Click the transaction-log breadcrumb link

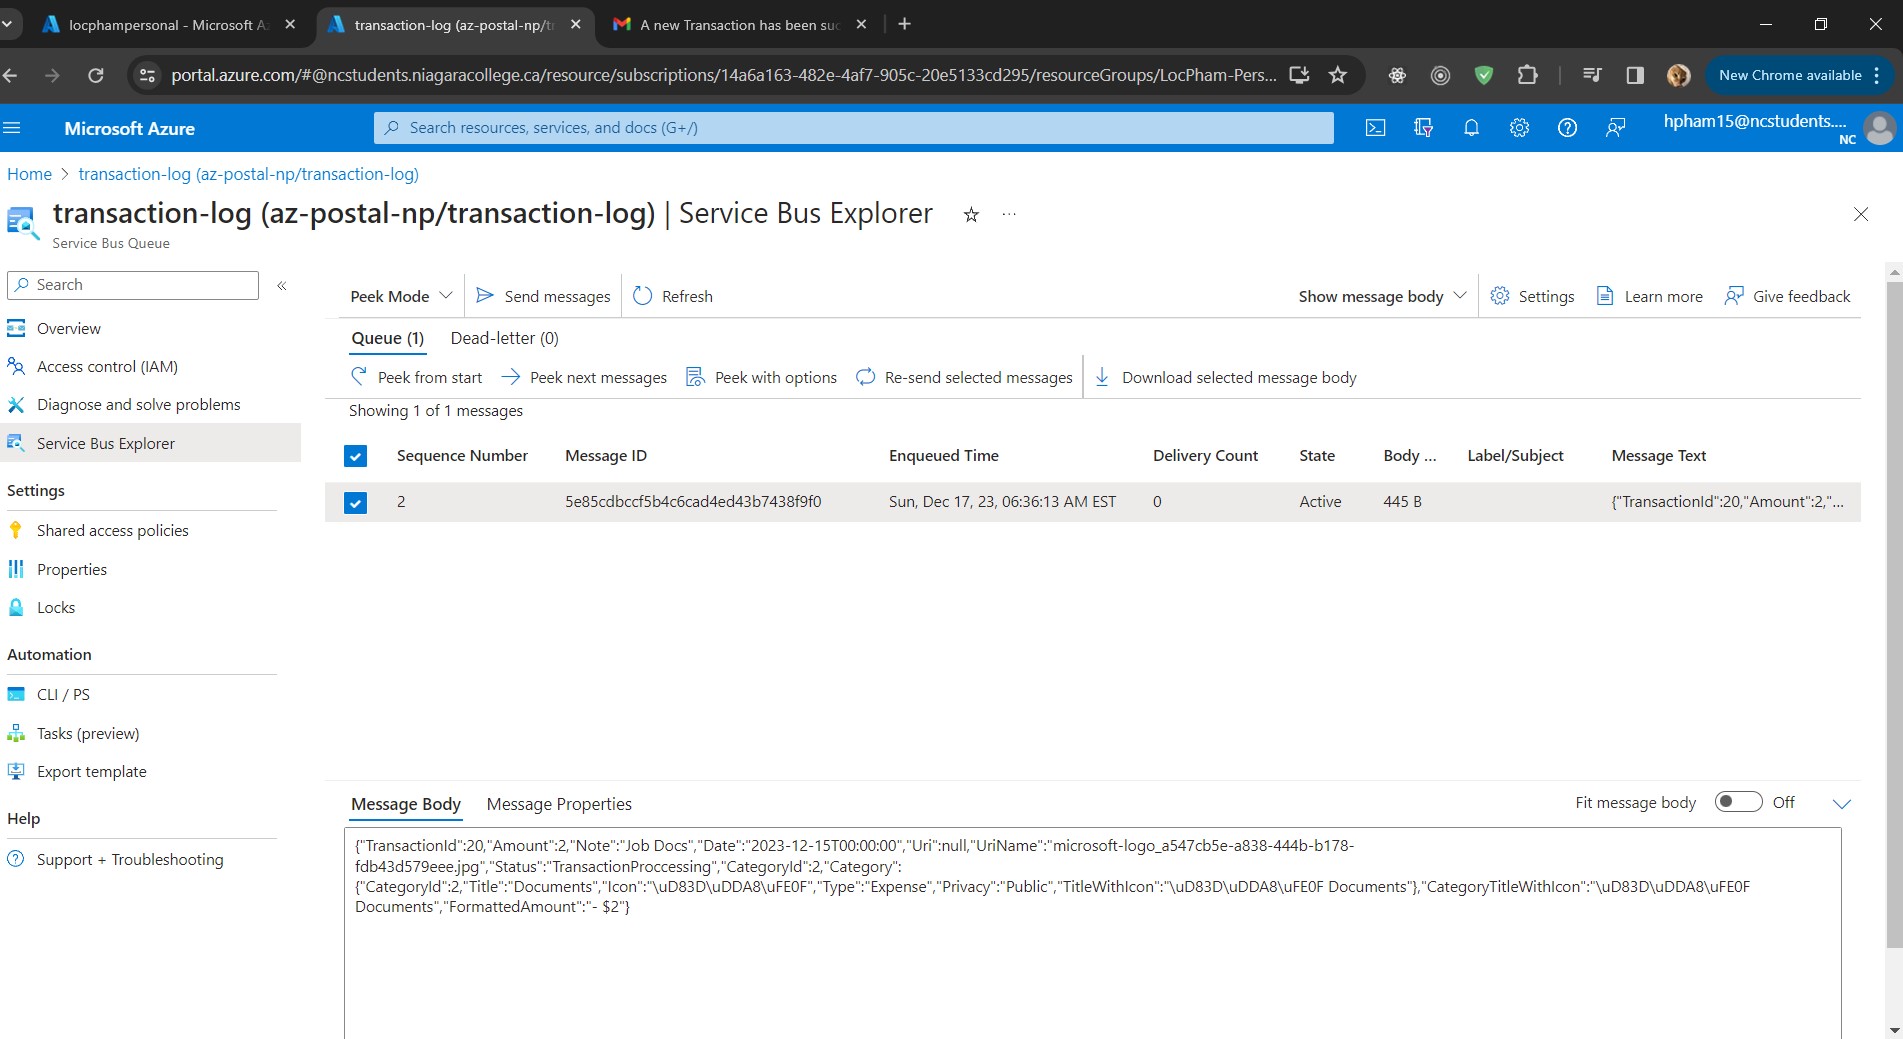click(x=248, y=174)
